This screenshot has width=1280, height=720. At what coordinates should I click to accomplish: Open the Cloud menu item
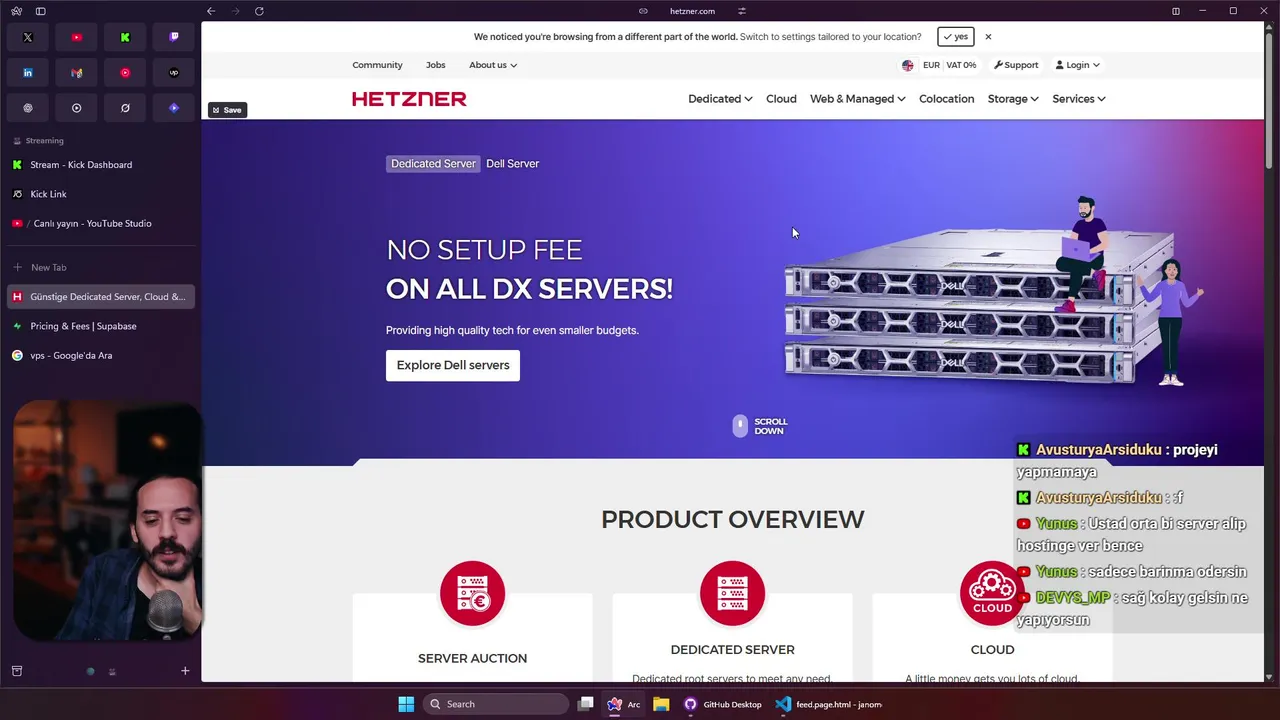point(781,99)
